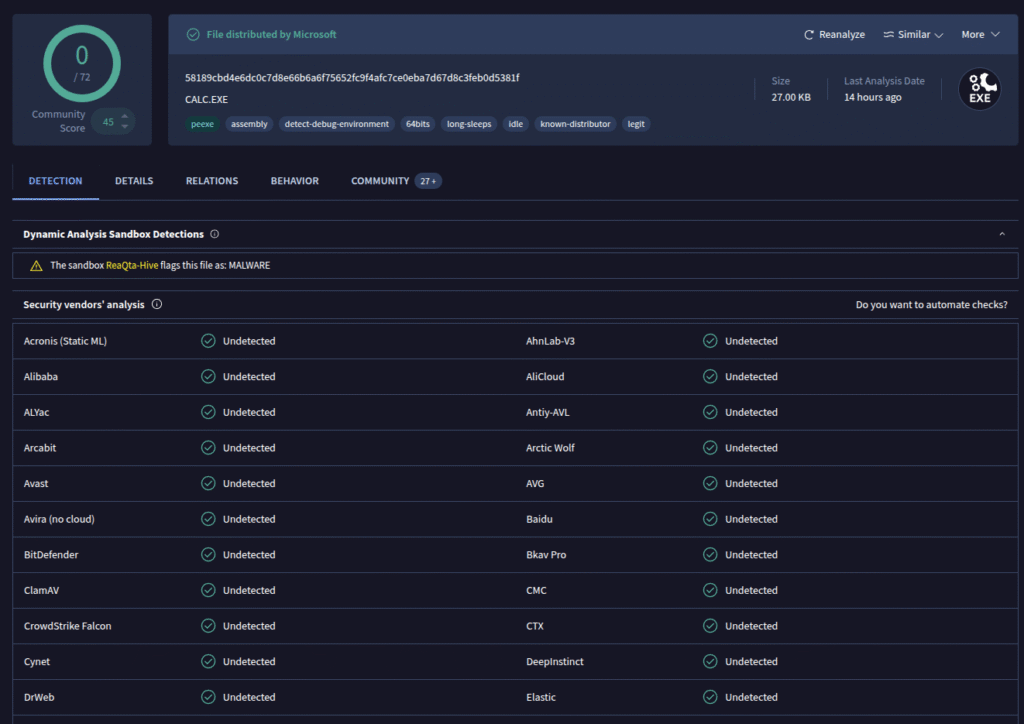Click the green checkmark beside File distributed by Microsoft
Viewport: 1024px width, 724px height.
[193, 34]
